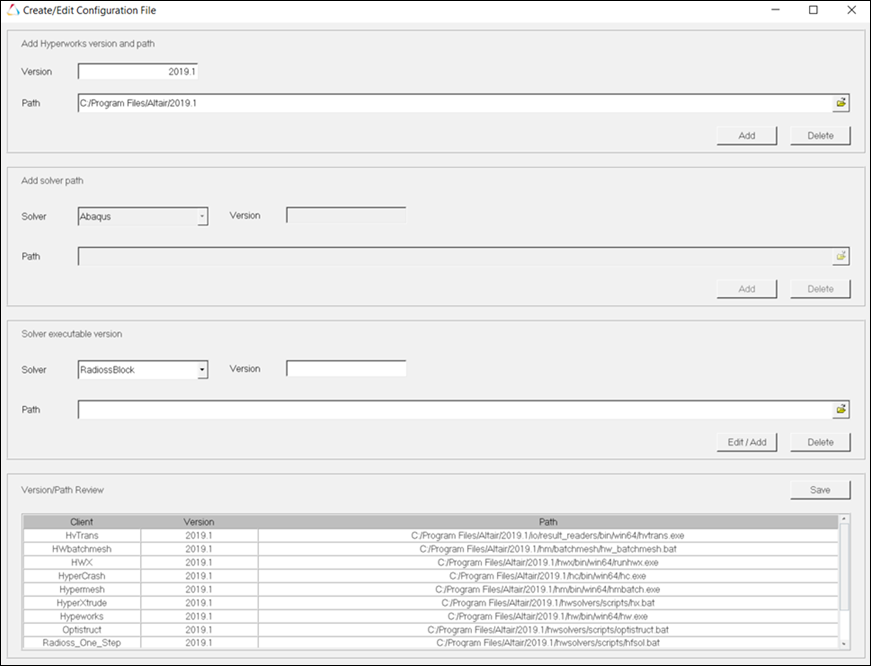The image size is (871, 666).
Task: Click the Altair logo in the title bar
Action: (x=13, y=10)
